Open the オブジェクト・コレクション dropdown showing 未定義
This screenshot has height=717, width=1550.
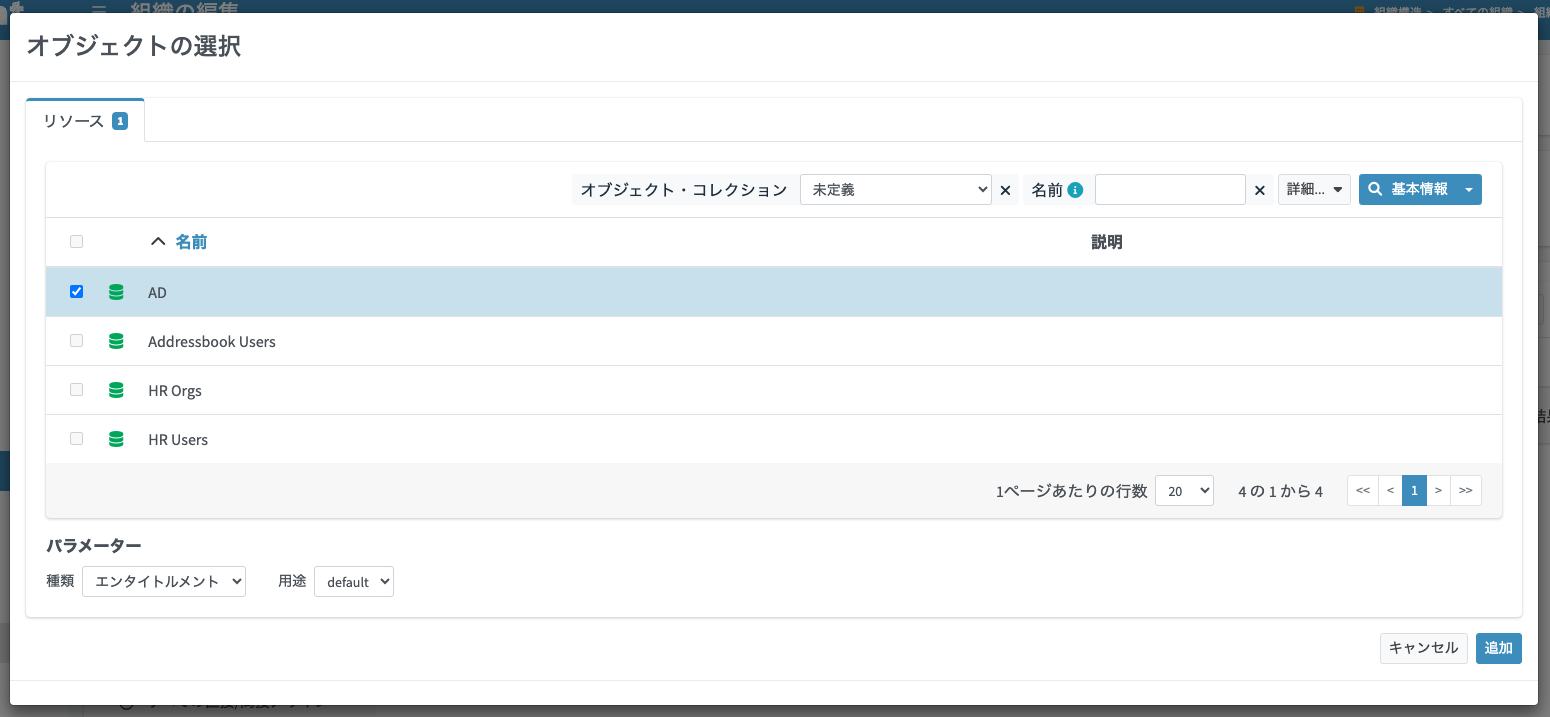pos(896,190)
